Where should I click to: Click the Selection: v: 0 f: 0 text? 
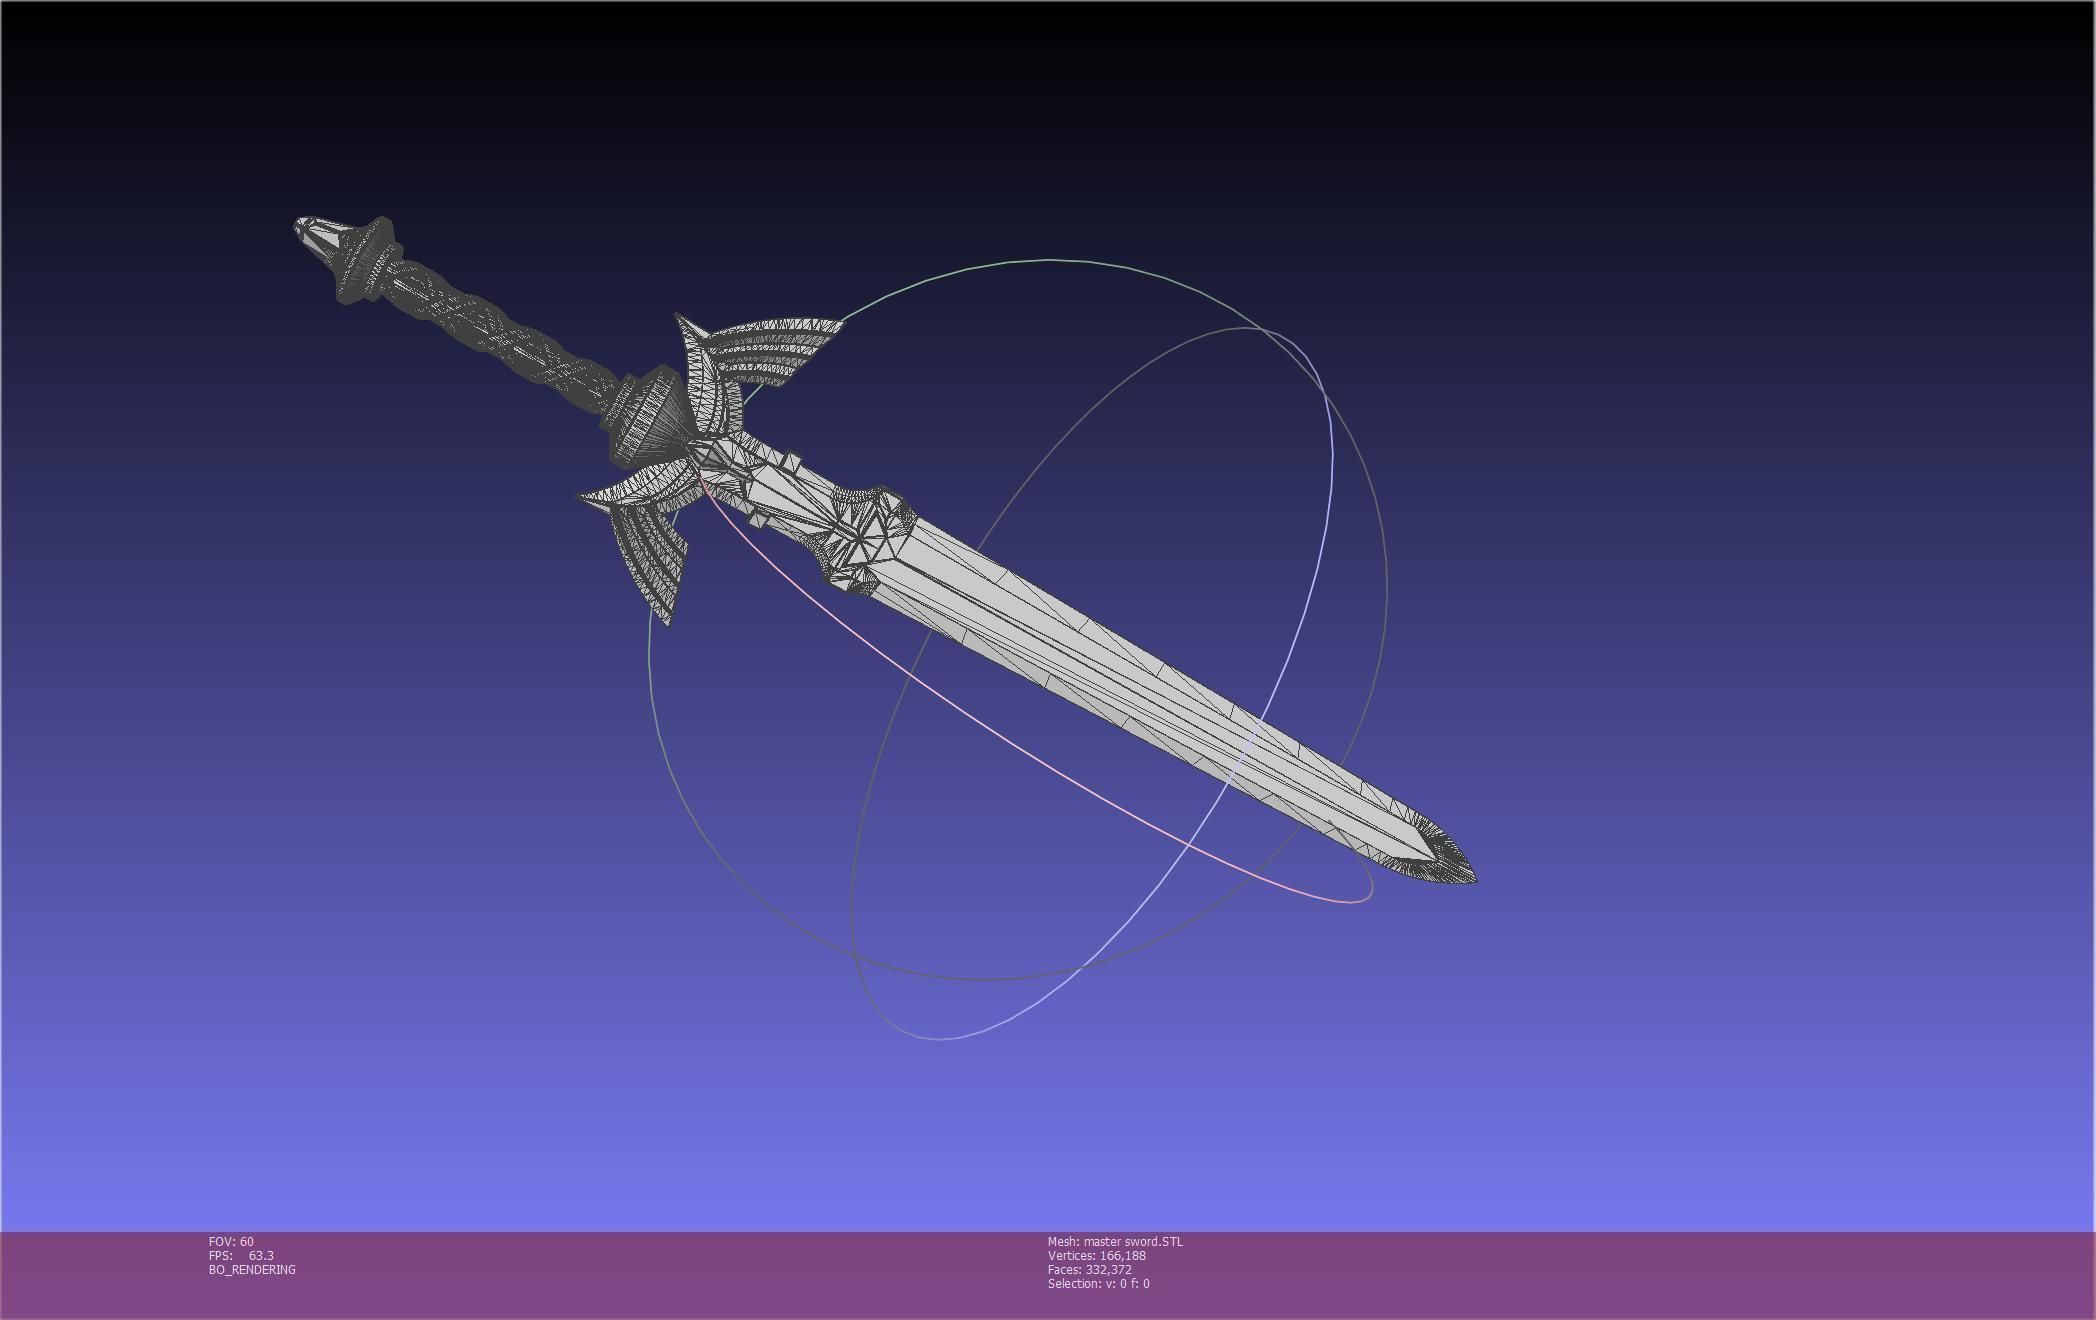[1099, 1283]
